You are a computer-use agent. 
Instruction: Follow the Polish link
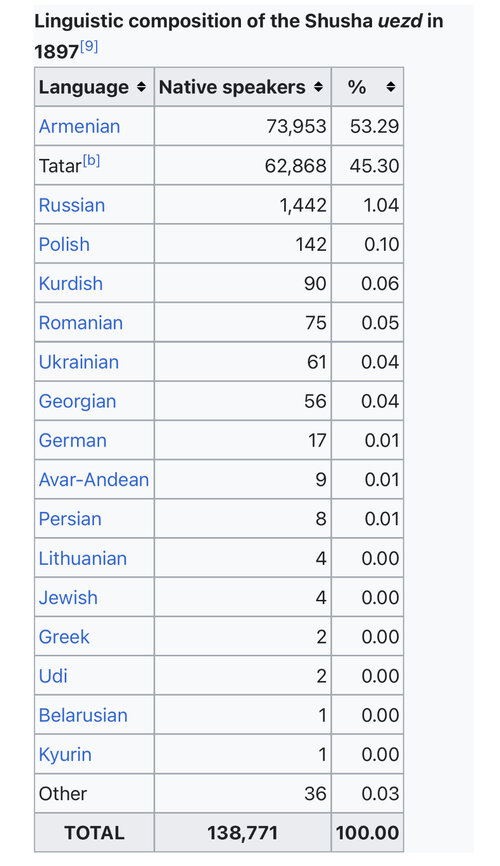coord(64,244)
